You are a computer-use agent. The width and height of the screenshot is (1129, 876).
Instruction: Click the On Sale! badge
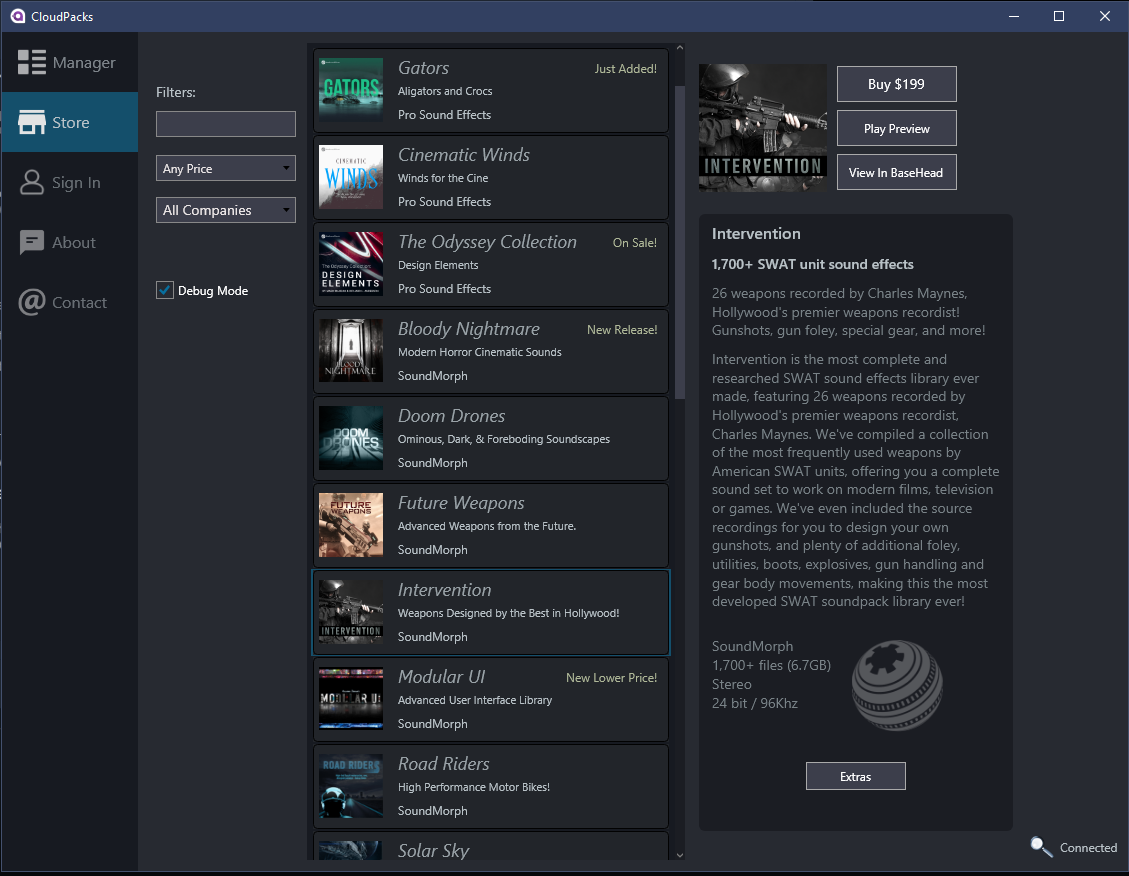click(634, 243)
